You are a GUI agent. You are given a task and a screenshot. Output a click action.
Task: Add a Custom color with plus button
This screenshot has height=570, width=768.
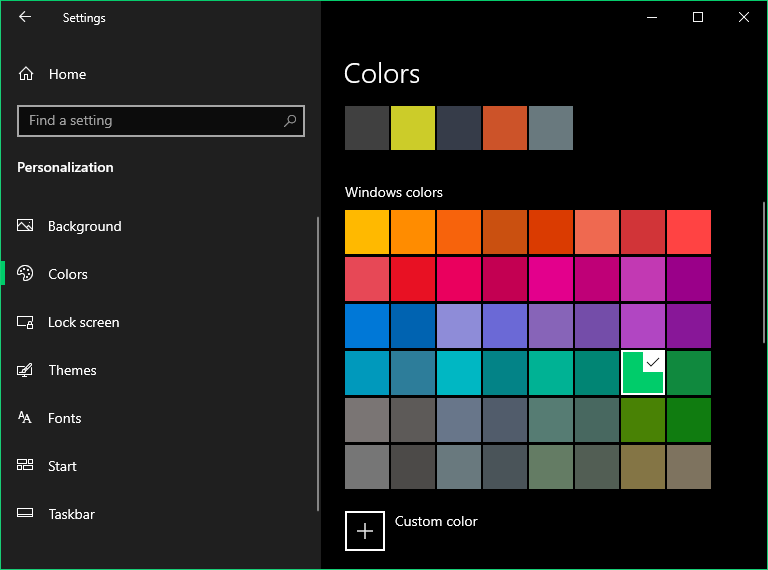(365, 531)
